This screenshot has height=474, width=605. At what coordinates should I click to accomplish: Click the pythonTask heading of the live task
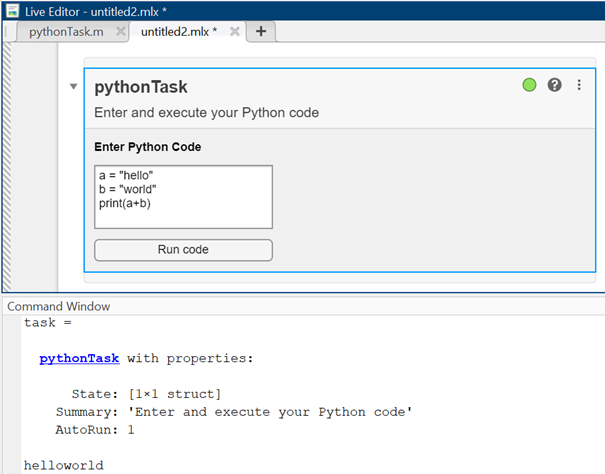click(141, 87)
